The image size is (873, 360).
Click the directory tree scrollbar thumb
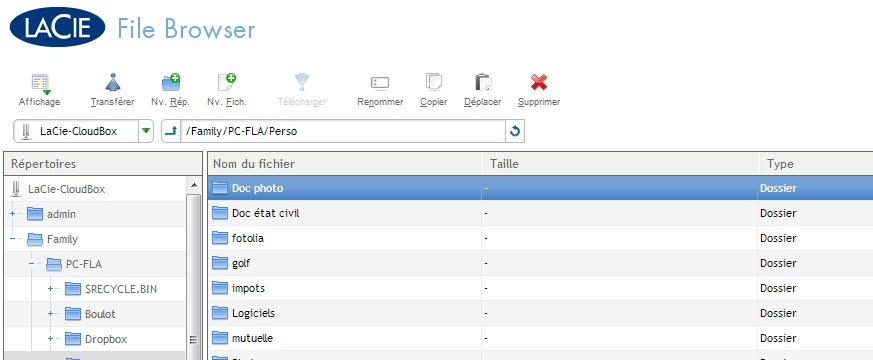194,278
